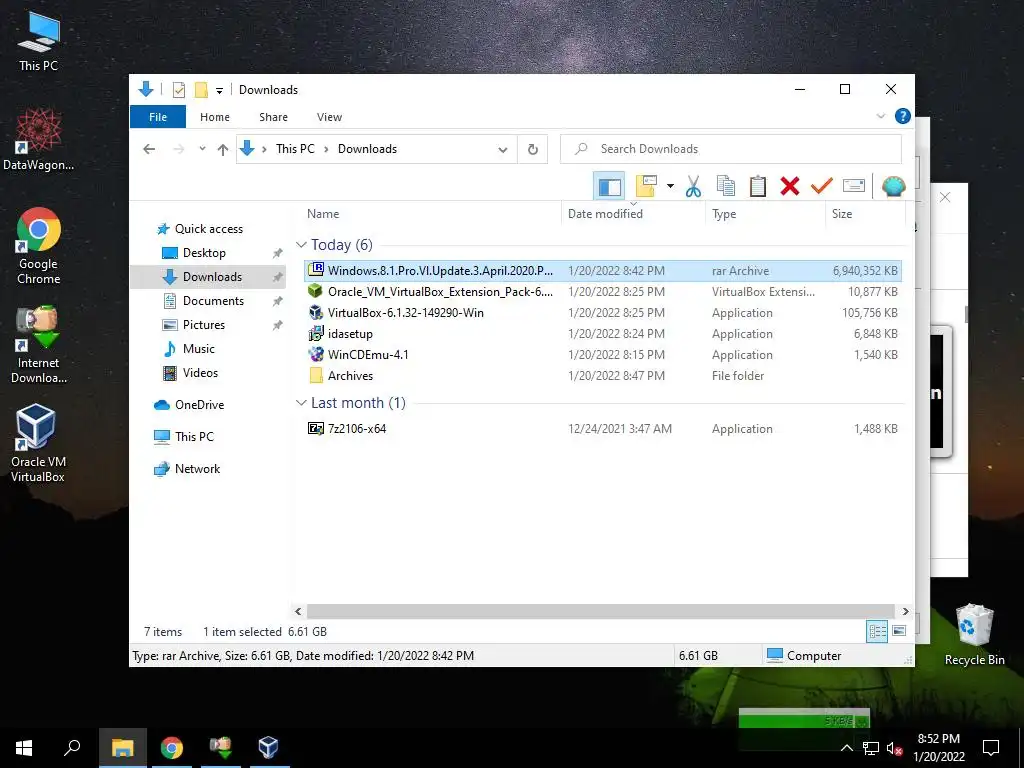Click the New folder quick access icon
Image resolution: width=1024 pixels, height=768 pixels.
[201, 89]
